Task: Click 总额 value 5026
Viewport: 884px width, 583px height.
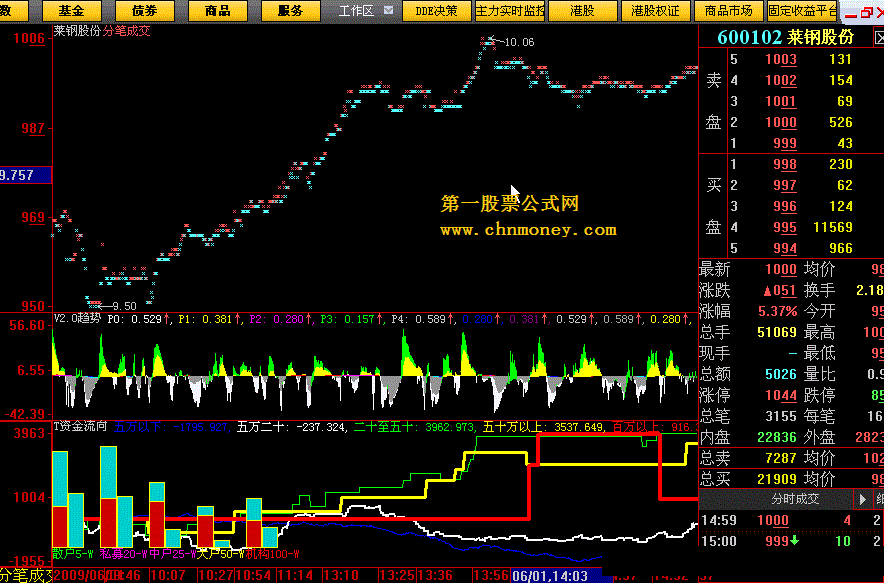Action: click(x=781, y=374)
